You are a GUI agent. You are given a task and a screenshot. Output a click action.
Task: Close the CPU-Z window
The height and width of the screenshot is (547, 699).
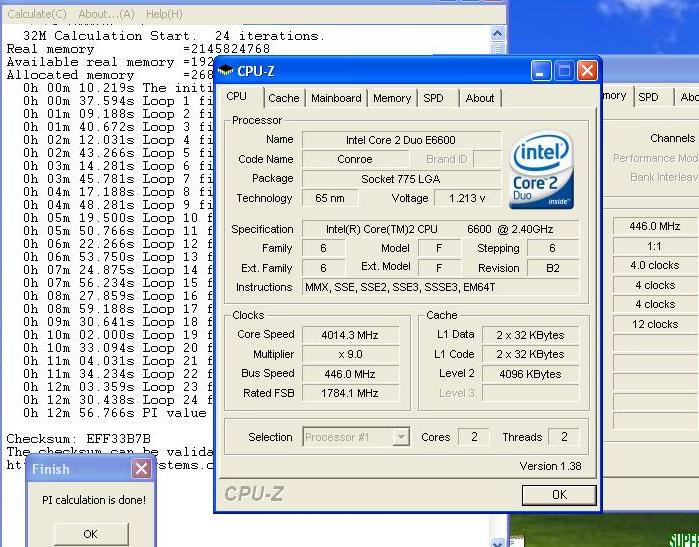coord(587,71)
